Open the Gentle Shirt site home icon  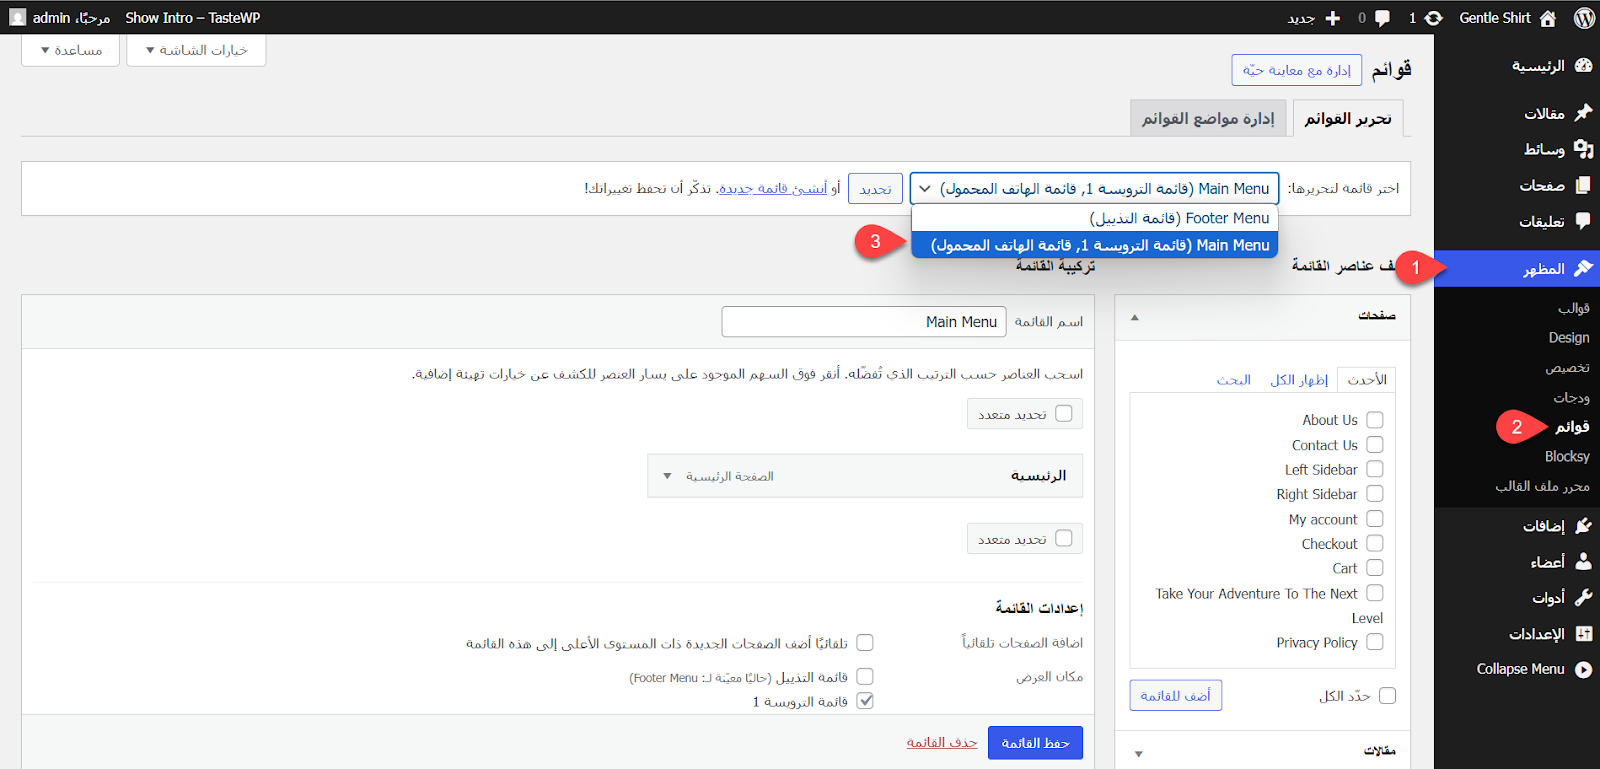coord(1548,18)
